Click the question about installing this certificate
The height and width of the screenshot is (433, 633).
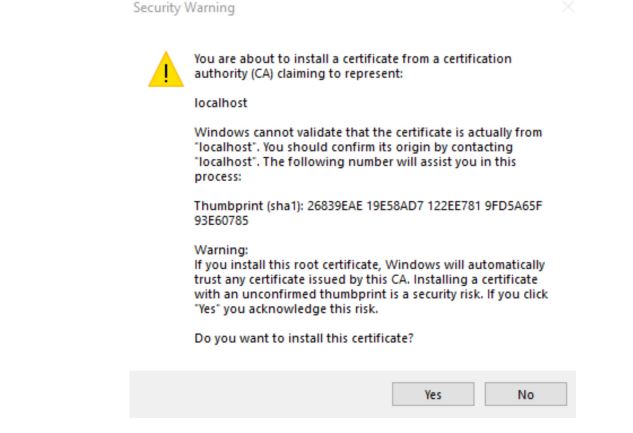[x=304, y=338]
